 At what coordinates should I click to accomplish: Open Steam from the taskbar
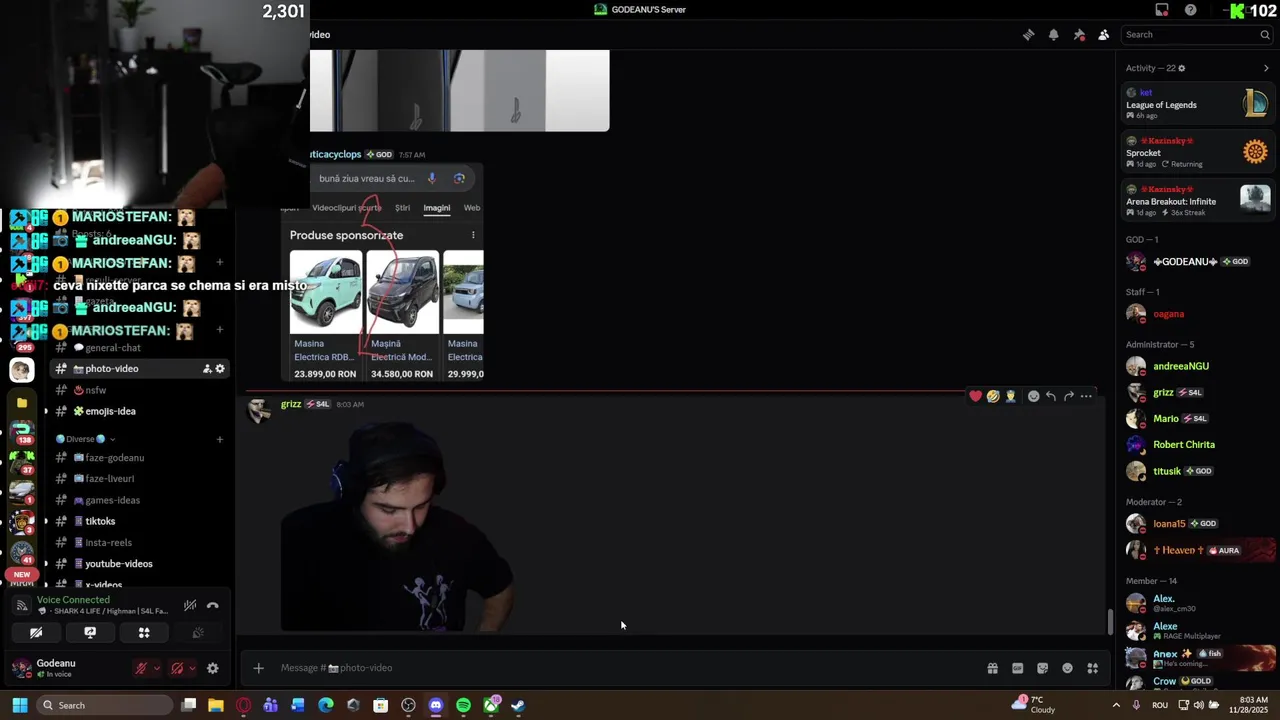click(x=518, y=705)
